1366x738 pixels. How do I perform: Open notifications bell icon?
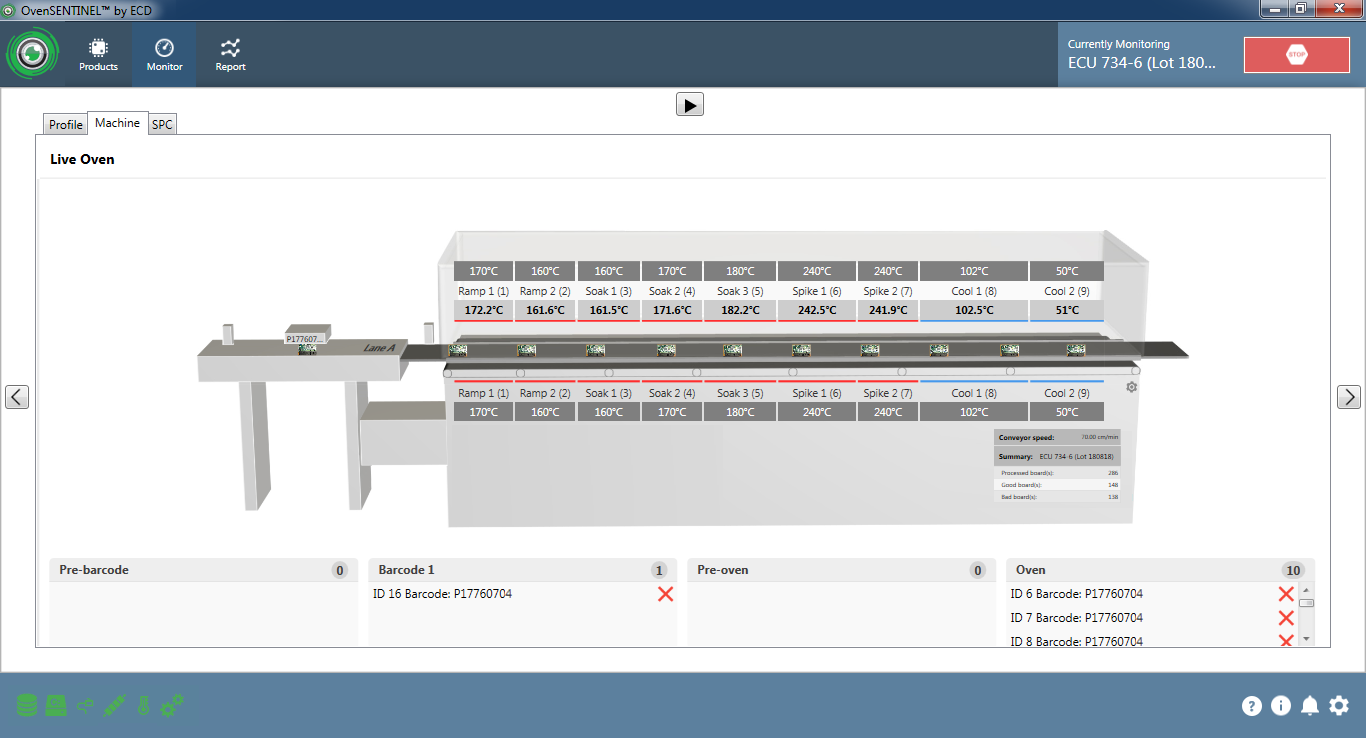(1310, 706)
